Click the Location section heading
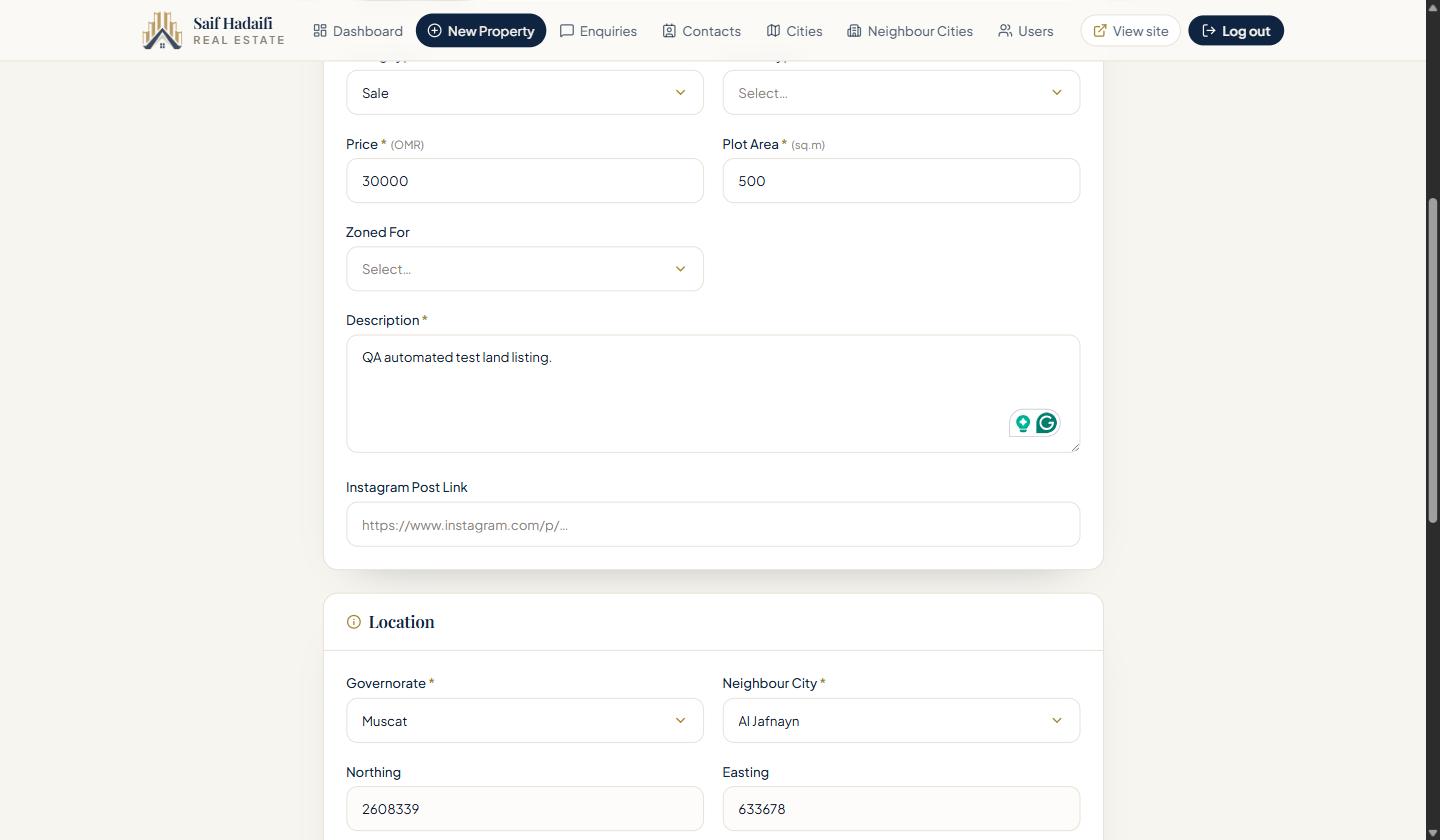This screenshot has width=1440, height=840. click(x=401, y=622)
